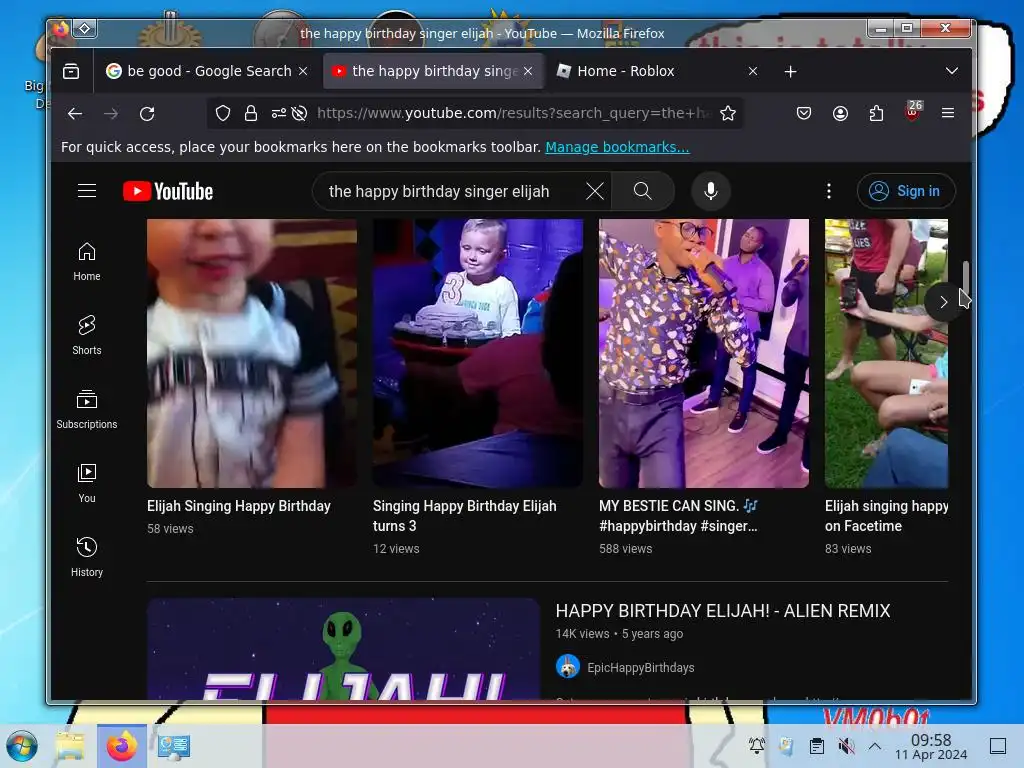Screen dimensions: 1024x768
Task: Click the Sign in button on YouTube
Action: coord(906,191)
